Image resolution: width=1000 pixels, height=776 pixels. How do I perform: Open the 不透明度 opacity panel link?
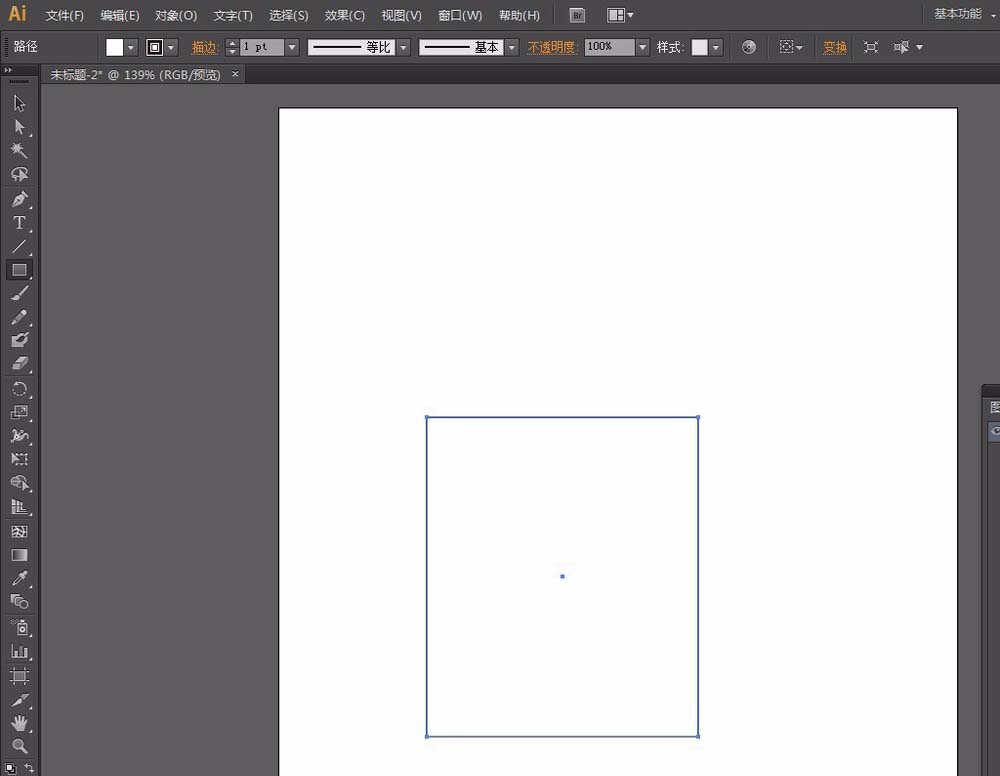[552, 47]
